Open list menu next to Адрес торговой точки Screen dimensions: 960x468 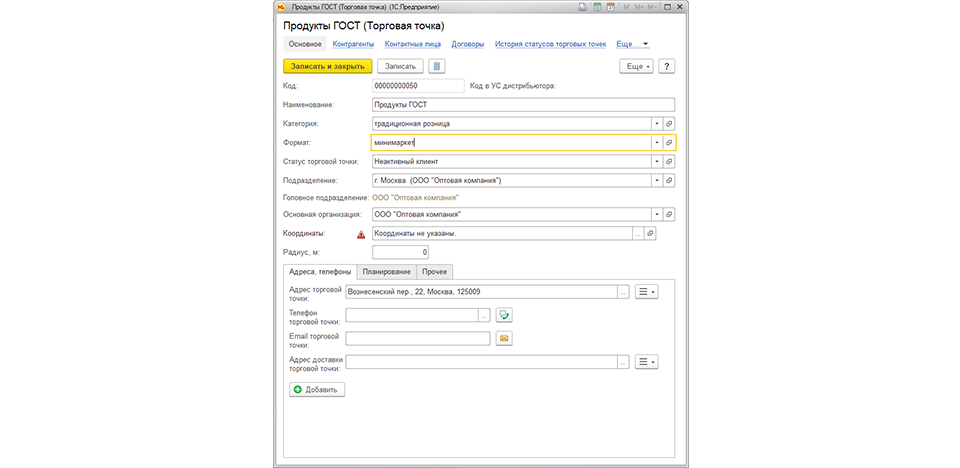647,292
